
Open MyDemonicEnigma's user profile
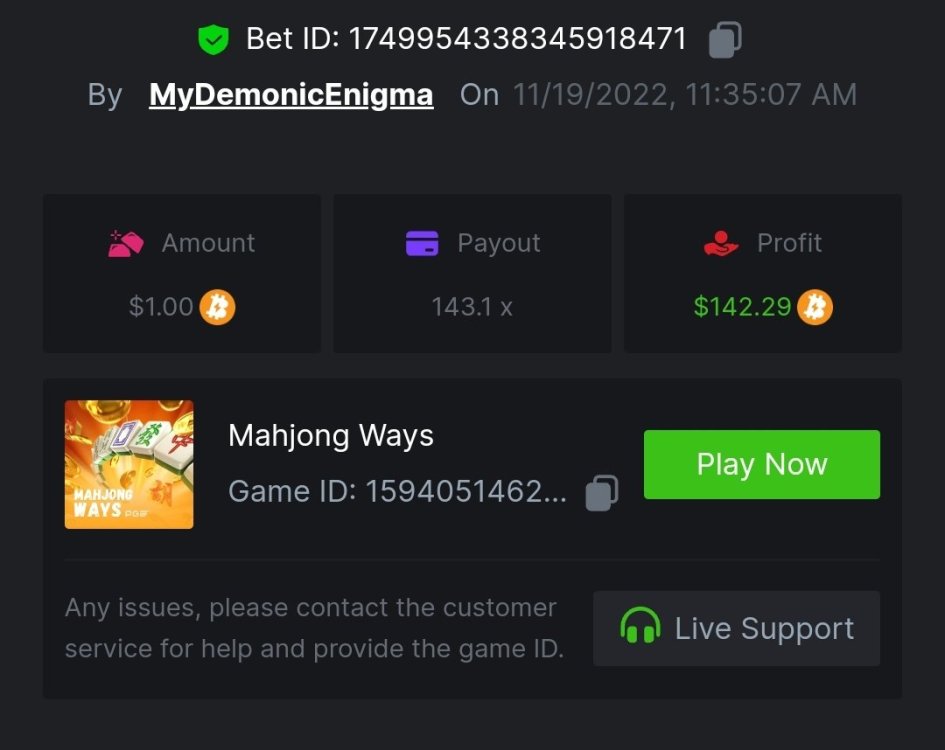coord(291,95)
